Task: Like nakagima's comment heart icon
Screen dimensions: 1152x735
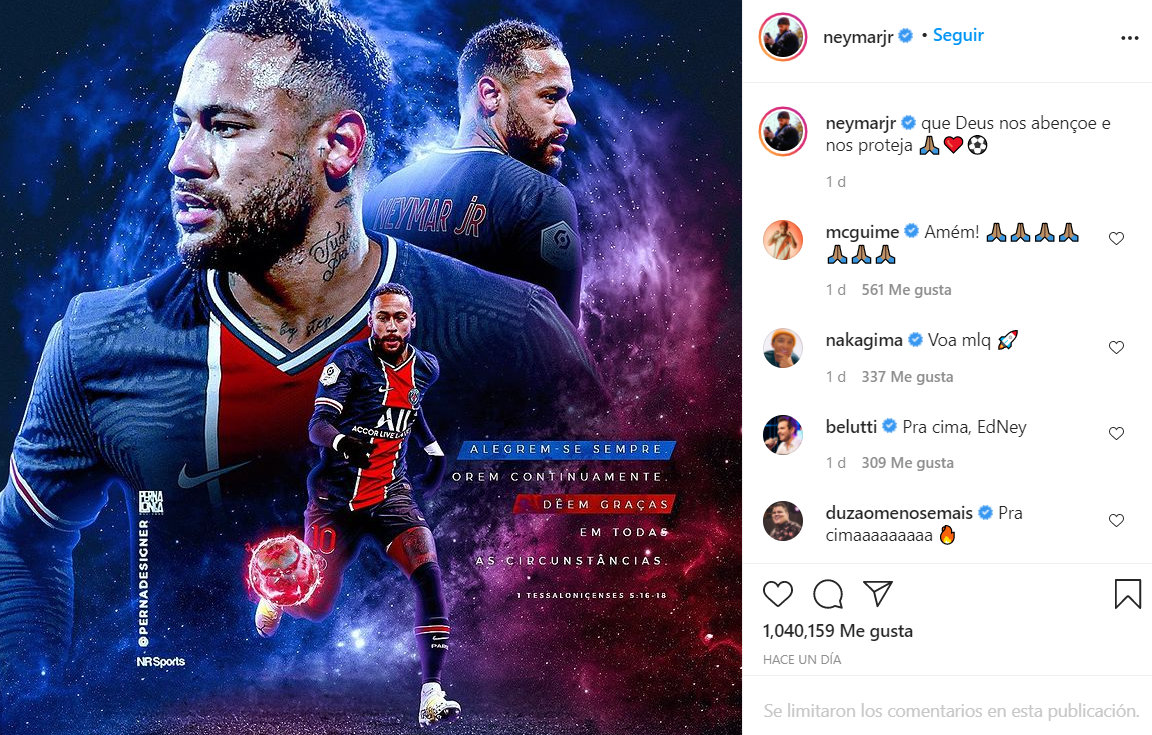Action: (x=1116, y=347)
